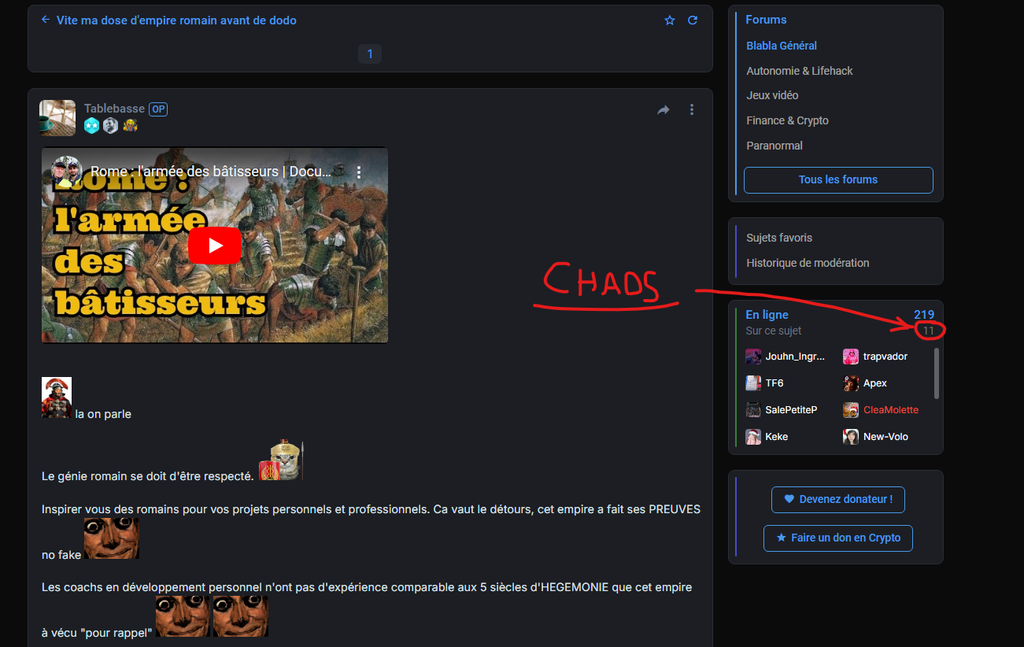The image size is (1024, 647).
Task: Open Blabla Général forum
Action: tap(782, 46)
